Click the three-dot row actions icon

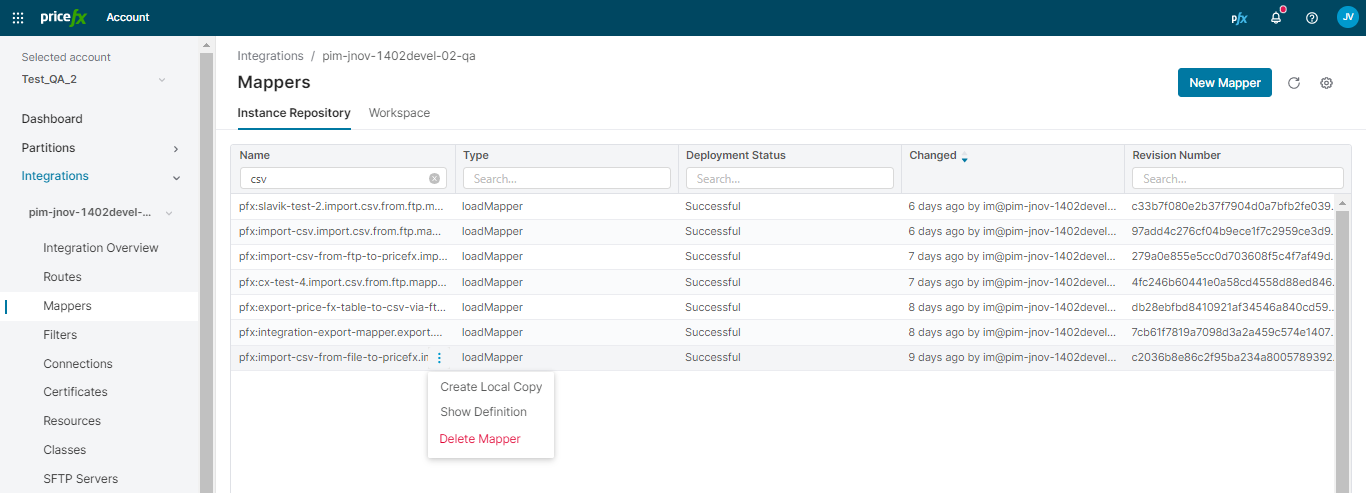click(x=439, y=358)
